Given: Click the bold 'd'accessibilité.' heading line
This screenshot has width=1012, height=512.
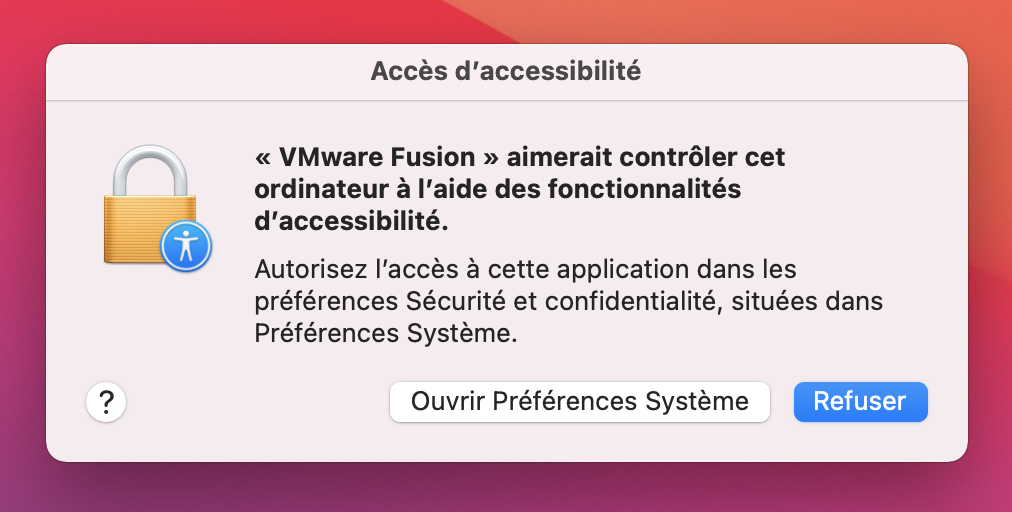Looking at the screenshot, I should tap(352, 222).
